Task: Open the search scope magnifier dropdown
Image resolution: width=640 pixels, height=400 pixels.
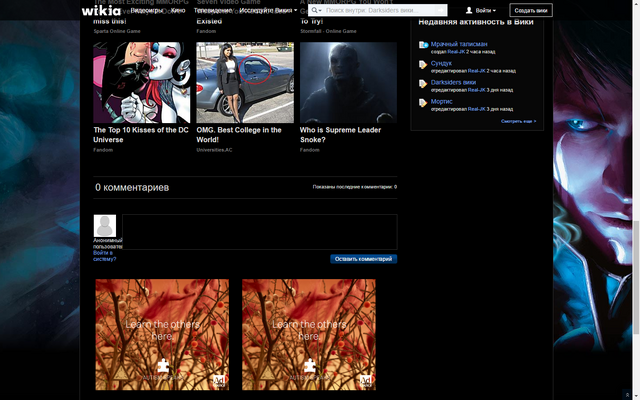Action: pyautogui.click(x=316, y=10)
